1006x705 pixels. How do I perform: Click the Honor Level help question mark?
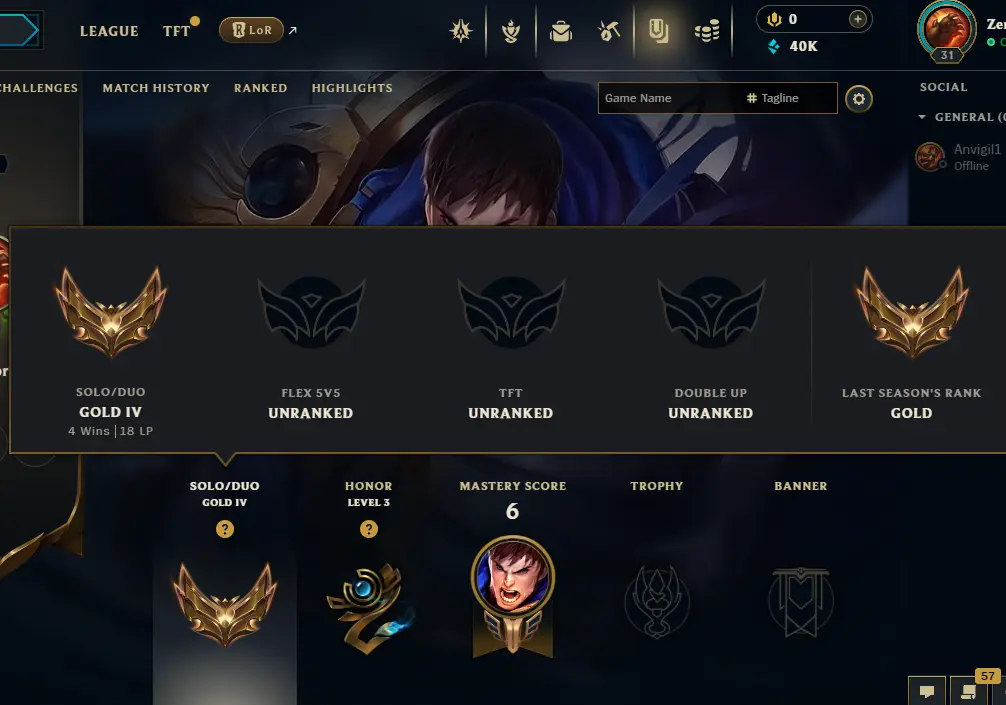tap(368, 529)
